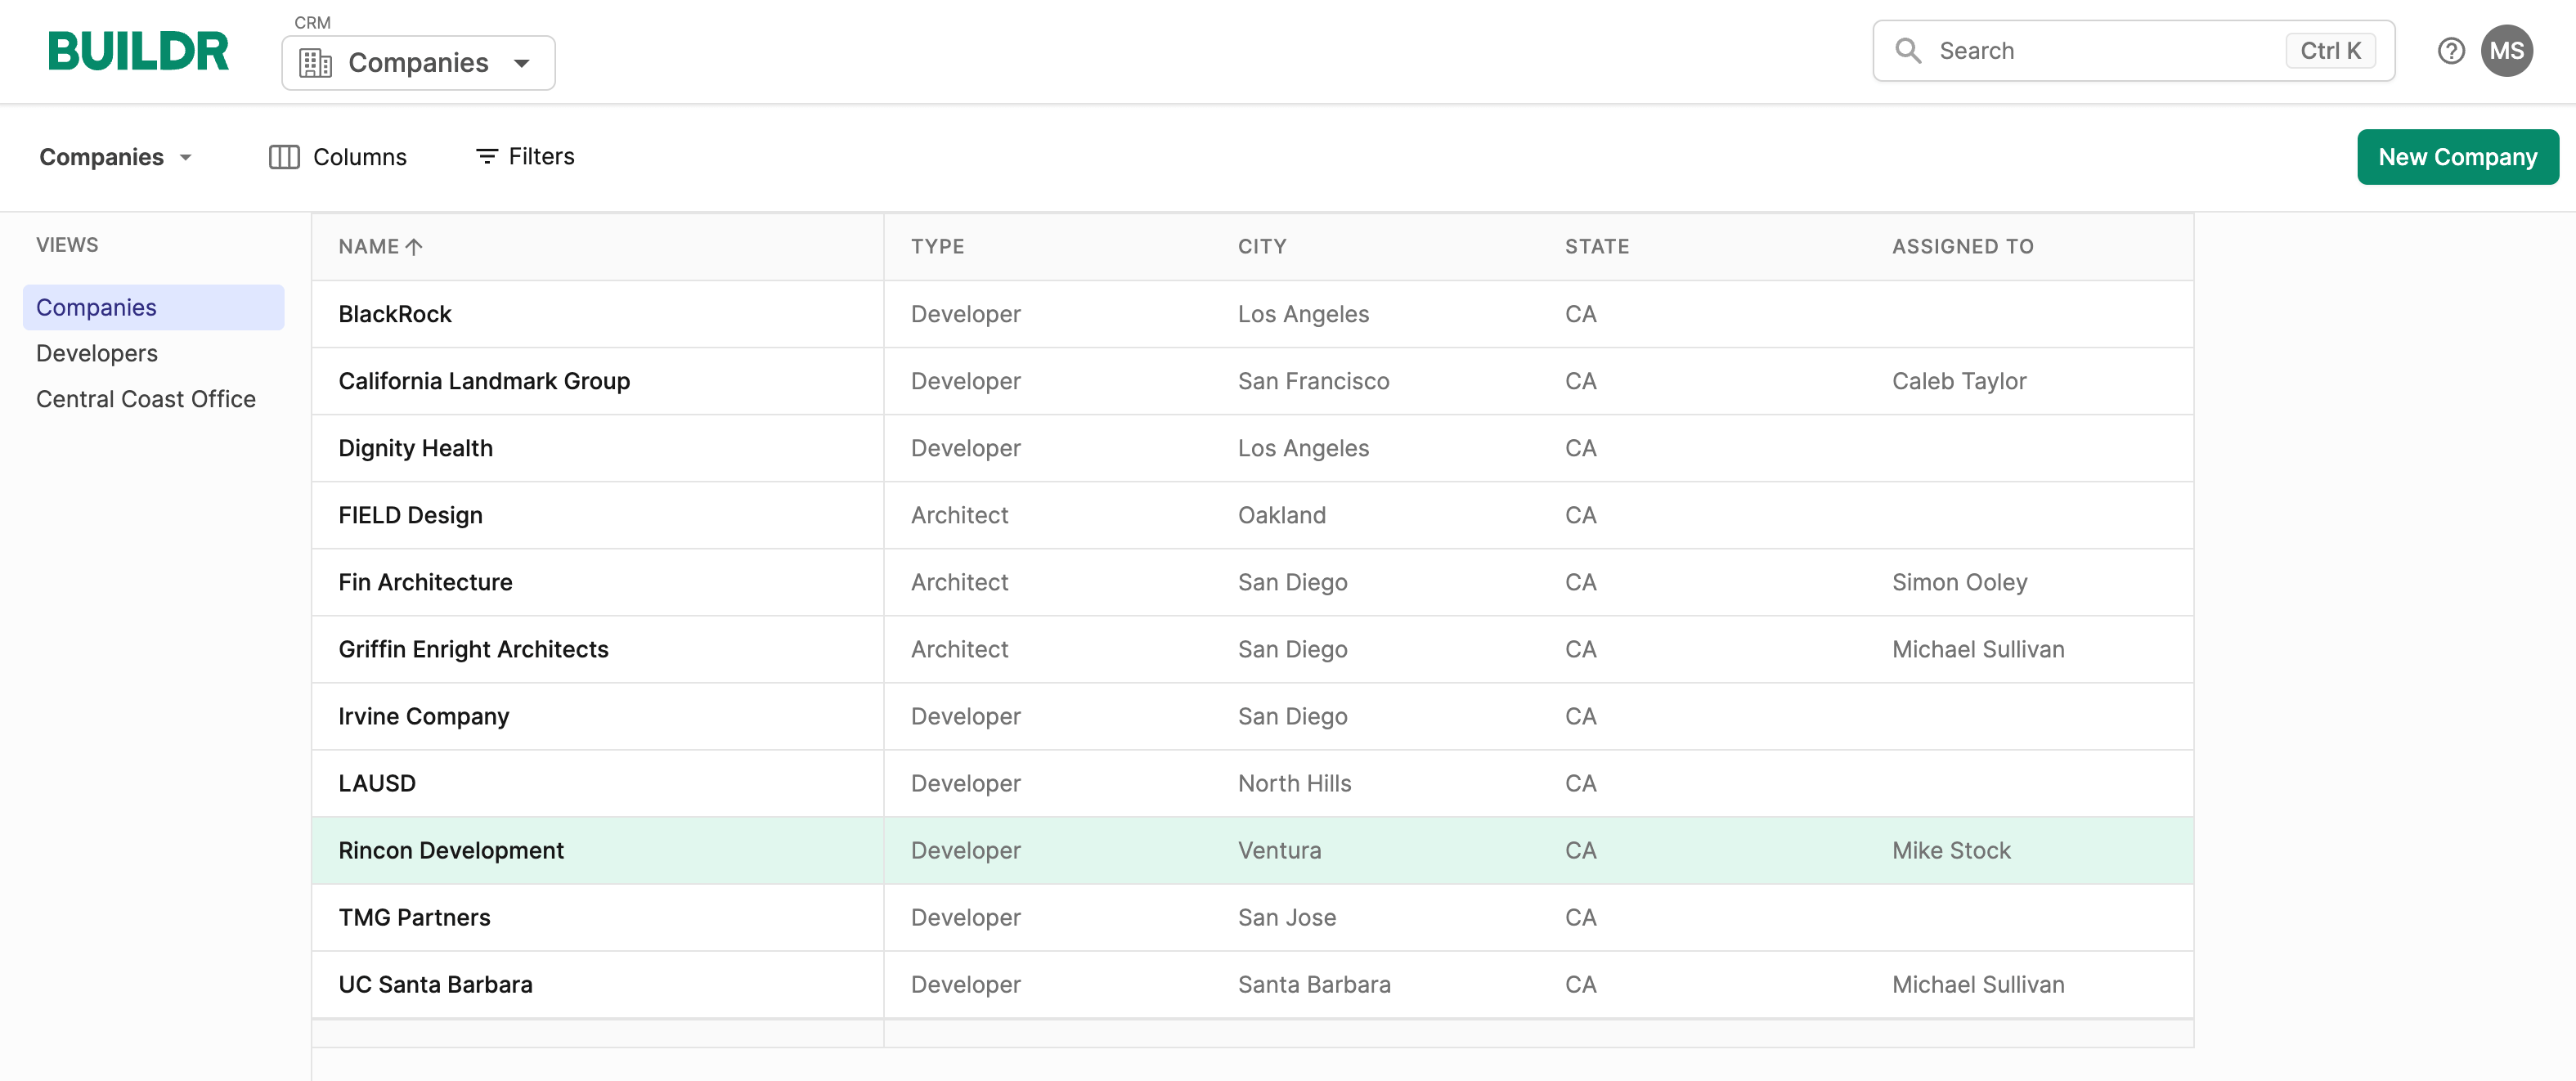Open the BlackRock company row
Screen dimensions: 2576x1081
[x=1252, y=314]
